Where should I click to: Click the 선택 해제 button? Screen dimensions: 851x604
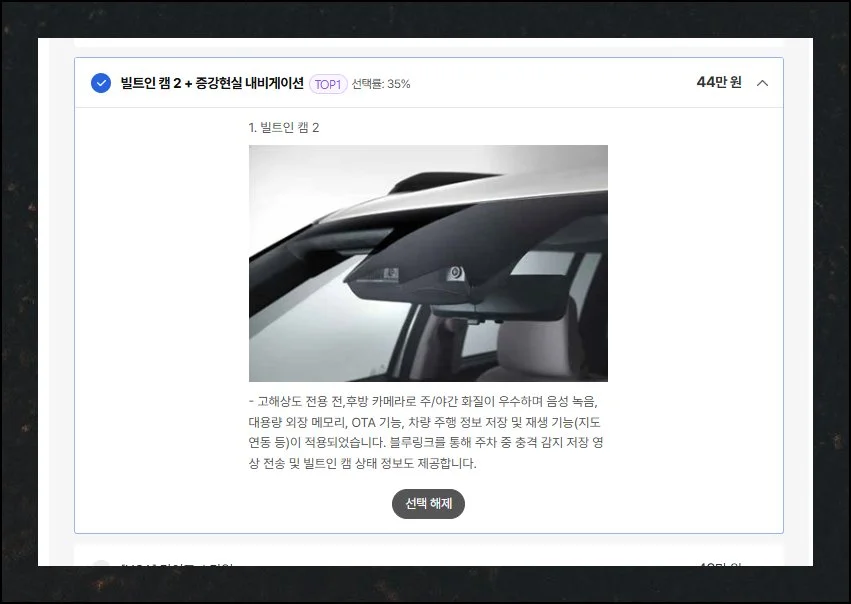point(428,504)
